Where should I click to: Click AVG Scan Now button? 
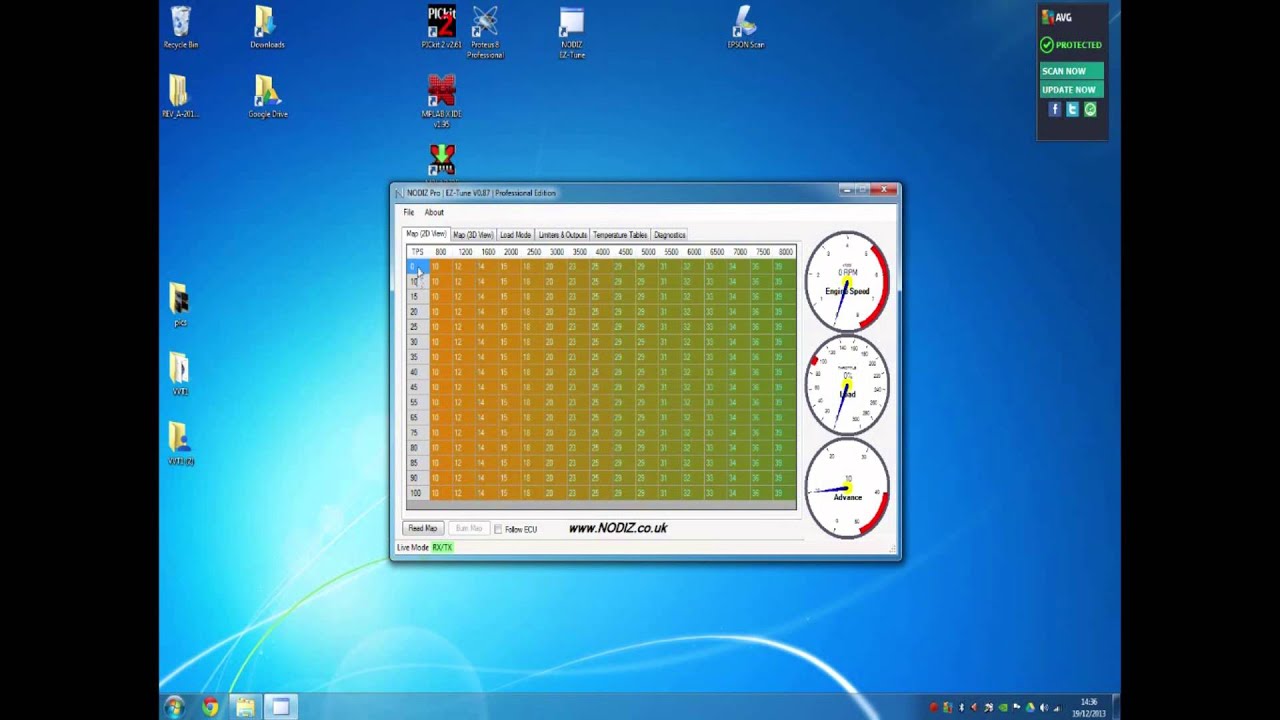[x=1071, y=71]
